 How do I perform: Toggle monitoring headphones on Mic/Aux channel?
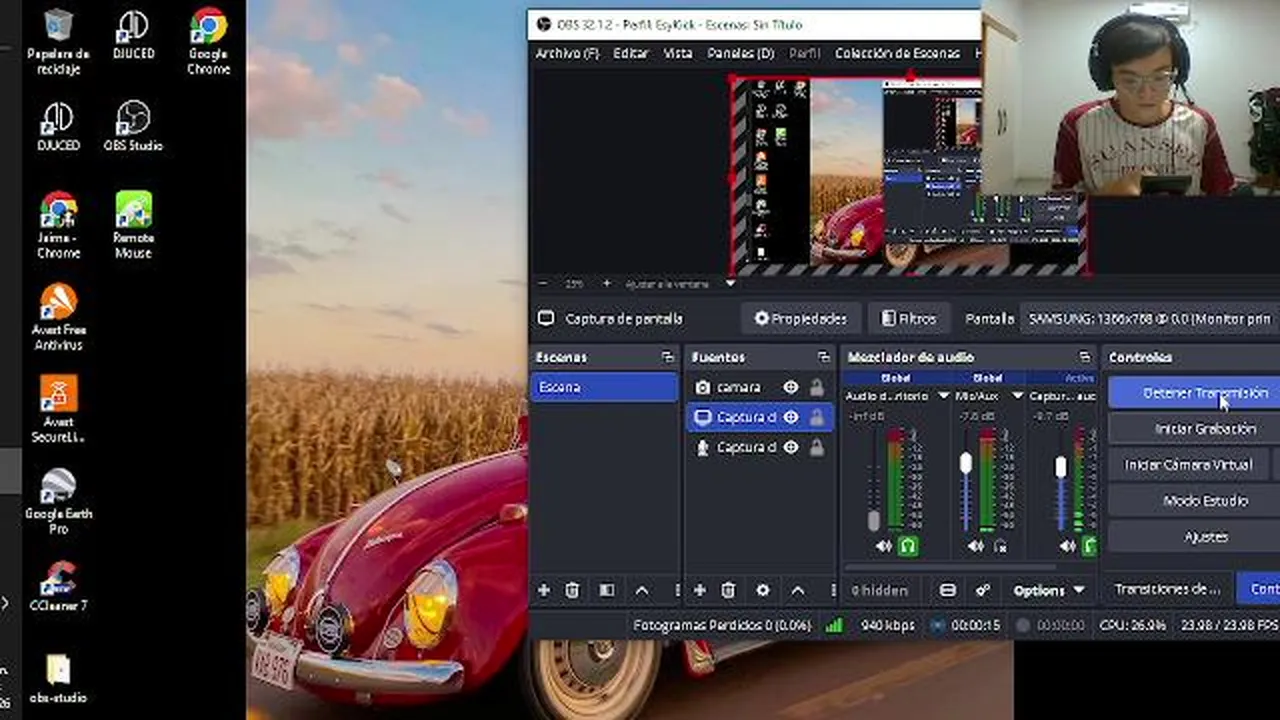tap(1000, 546)
